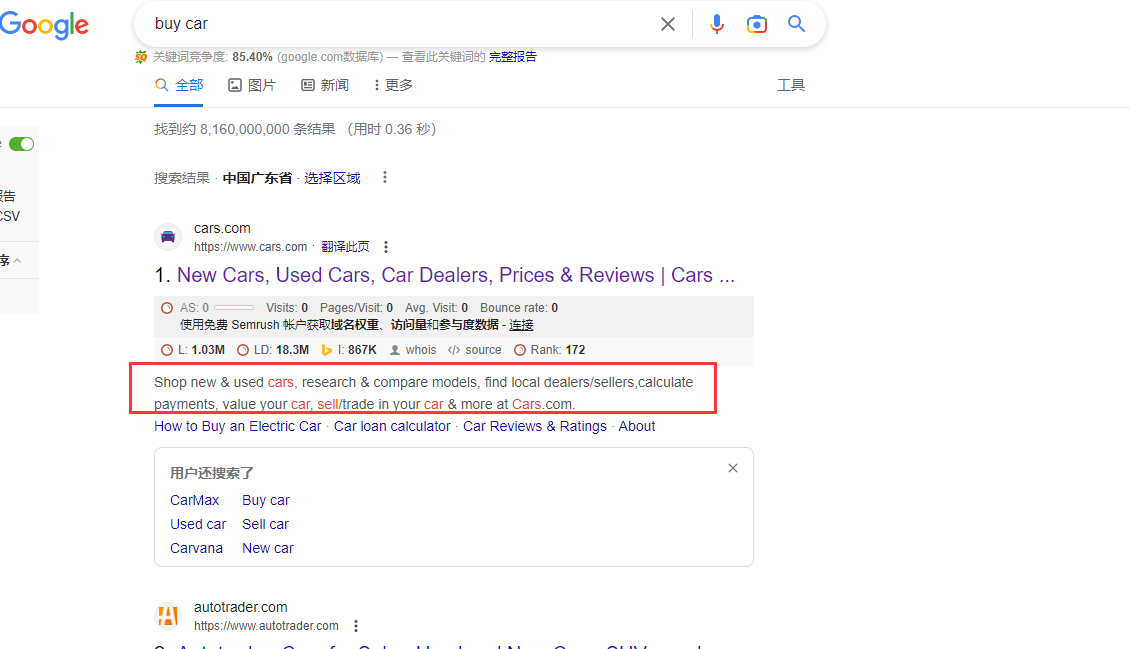Image resolution: width=1130 pixels, height=649 pixels.
Task: Click the Rank circle icon
Action: click(520, 350)
